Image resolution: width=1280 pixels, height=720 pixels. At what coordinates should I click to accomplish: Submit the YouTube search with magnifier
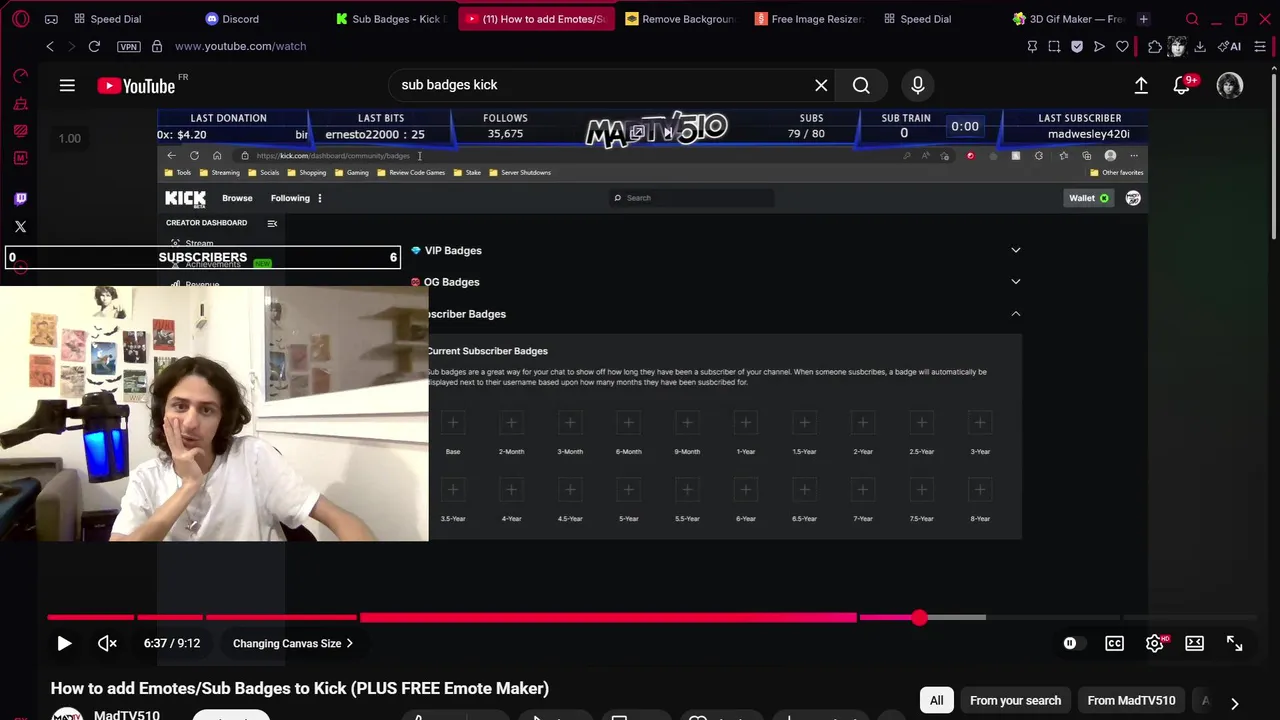tap(861, 86)
